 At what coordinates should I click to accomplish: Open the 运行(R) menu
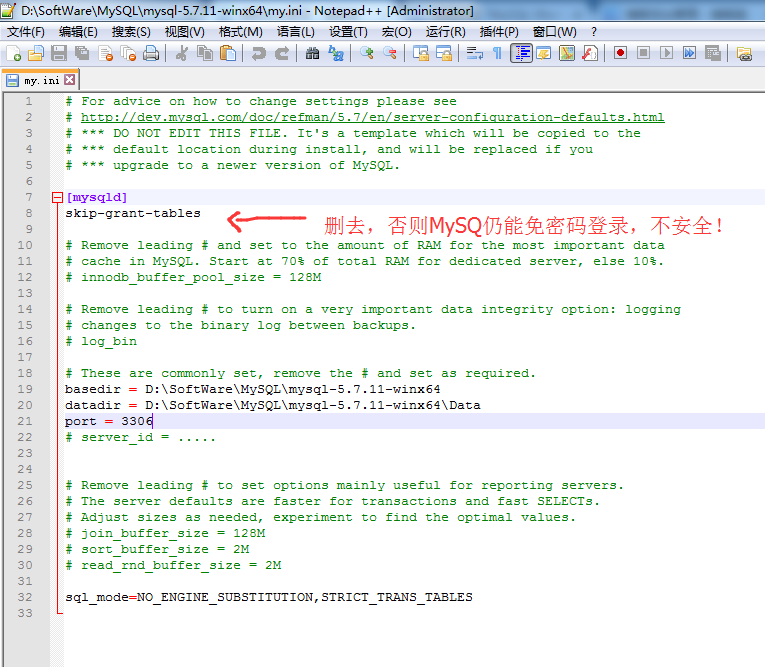click(445, 32)
